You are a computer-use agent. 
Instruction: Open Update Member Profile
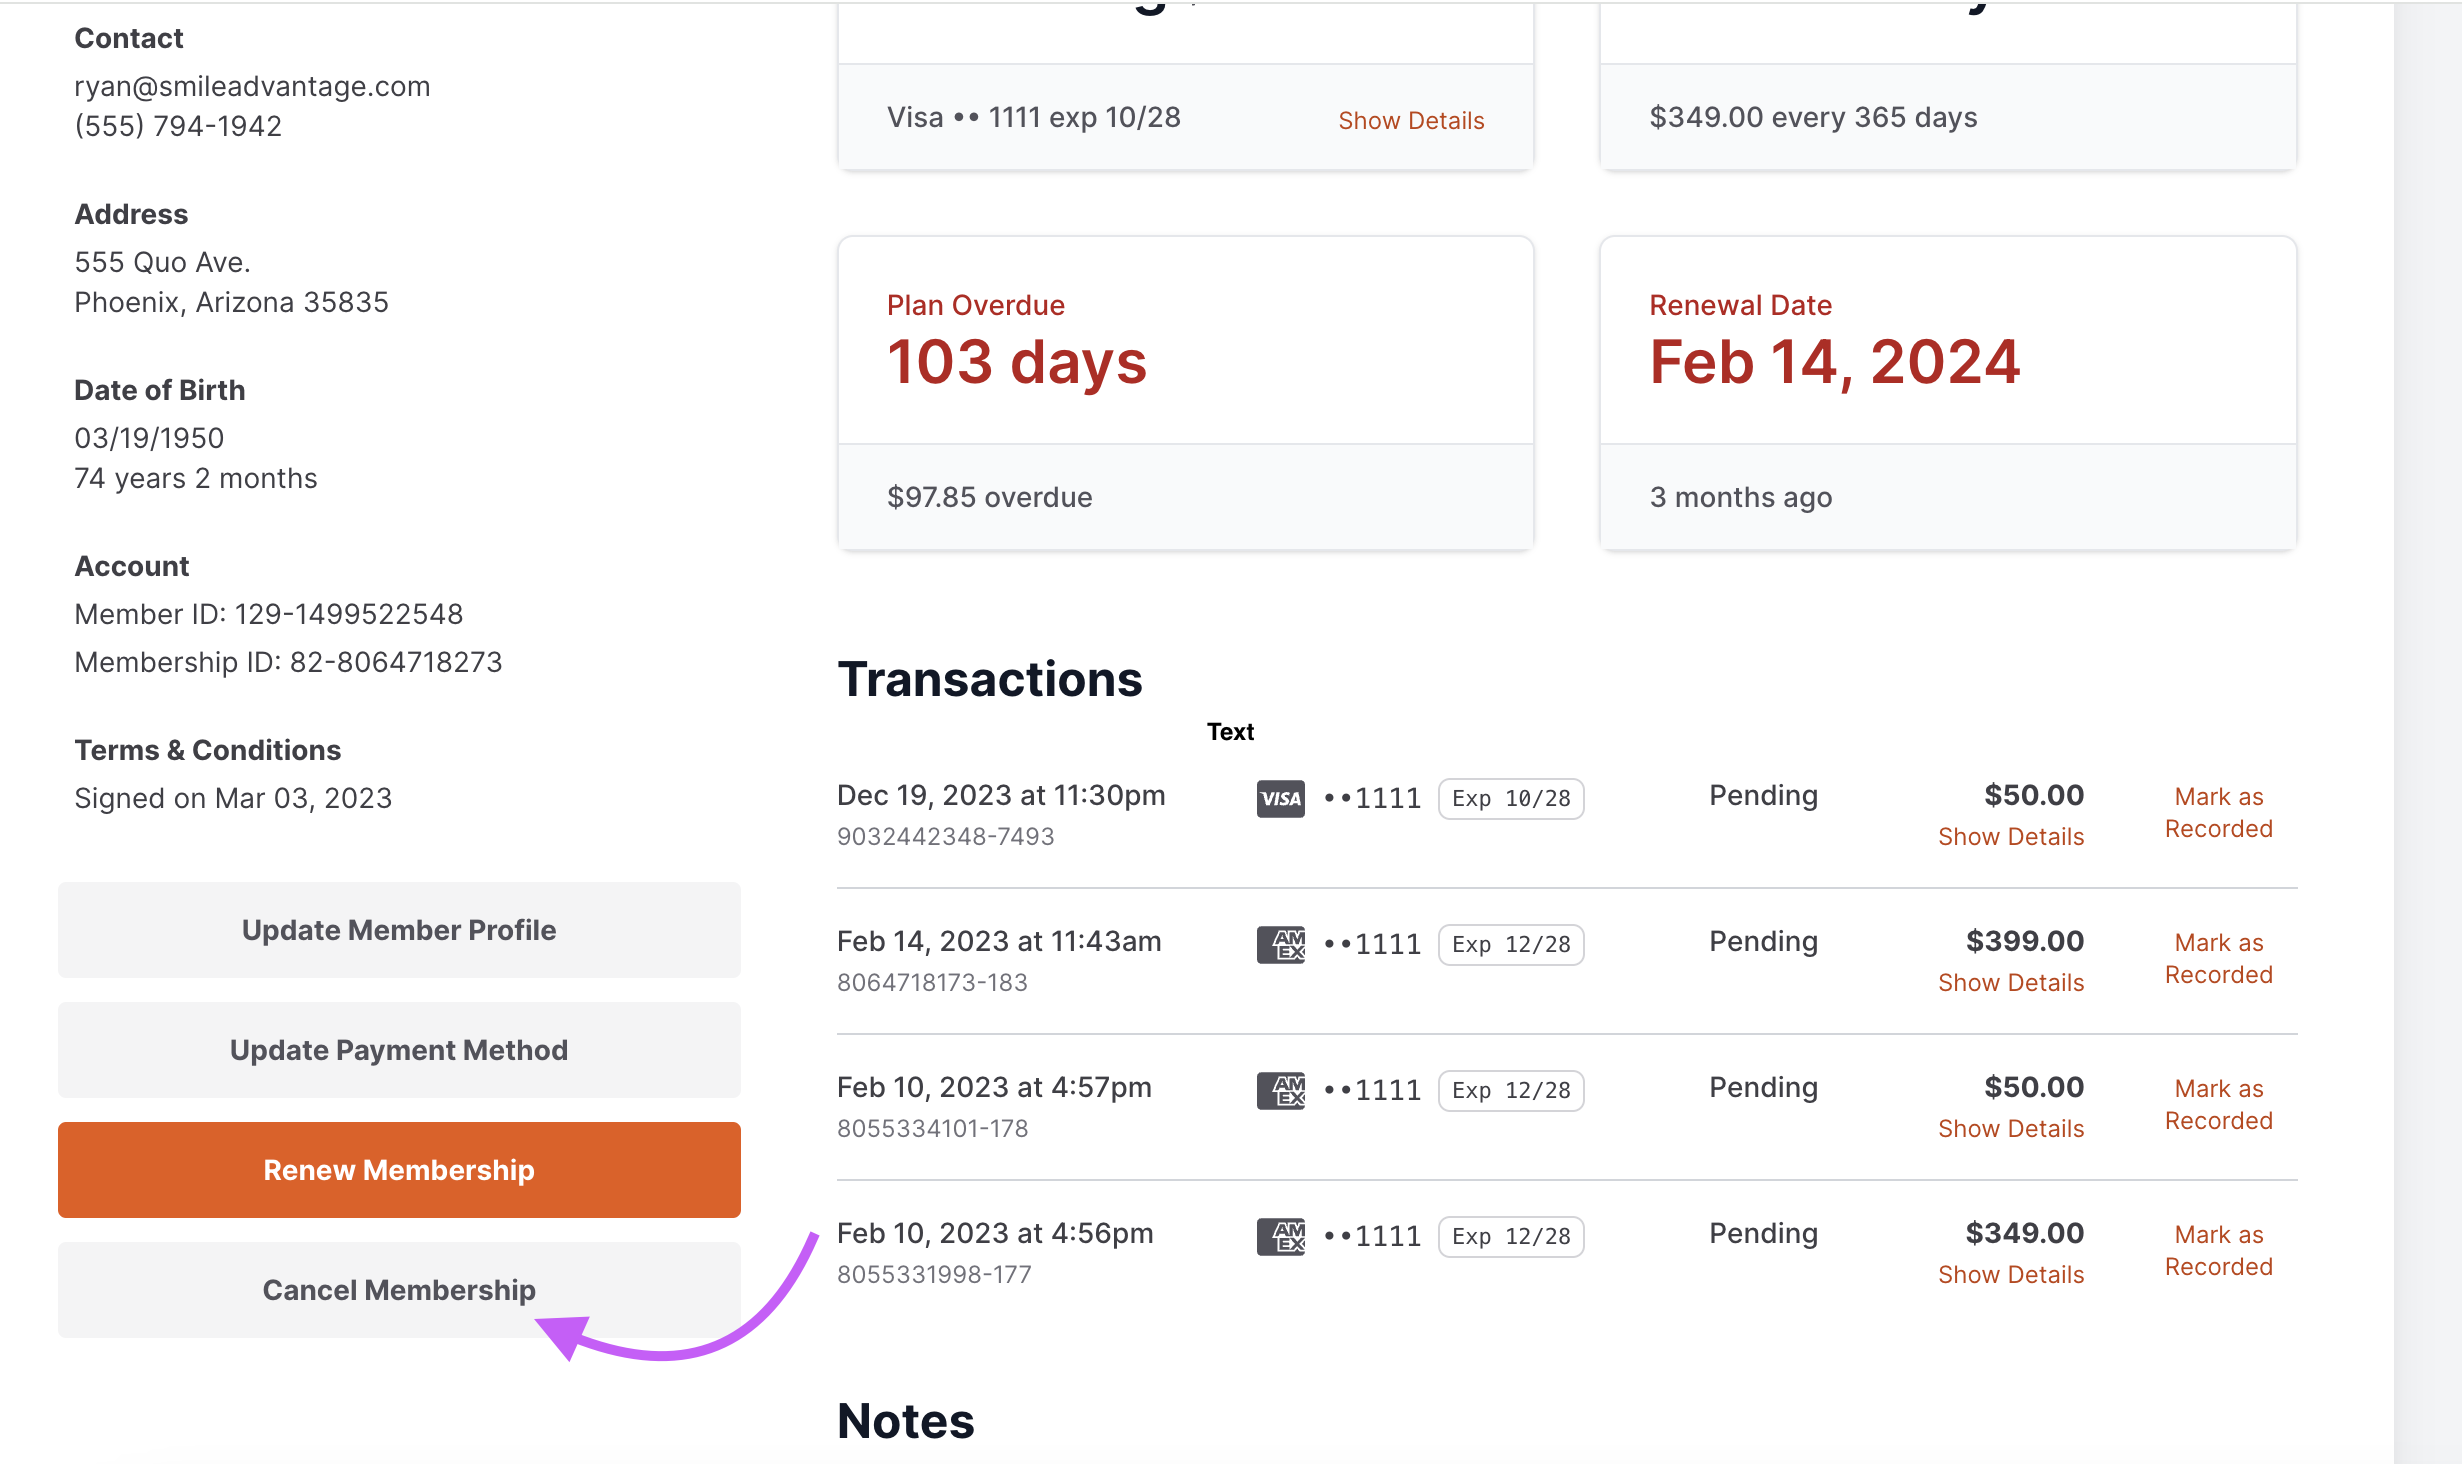coord(399,930)
